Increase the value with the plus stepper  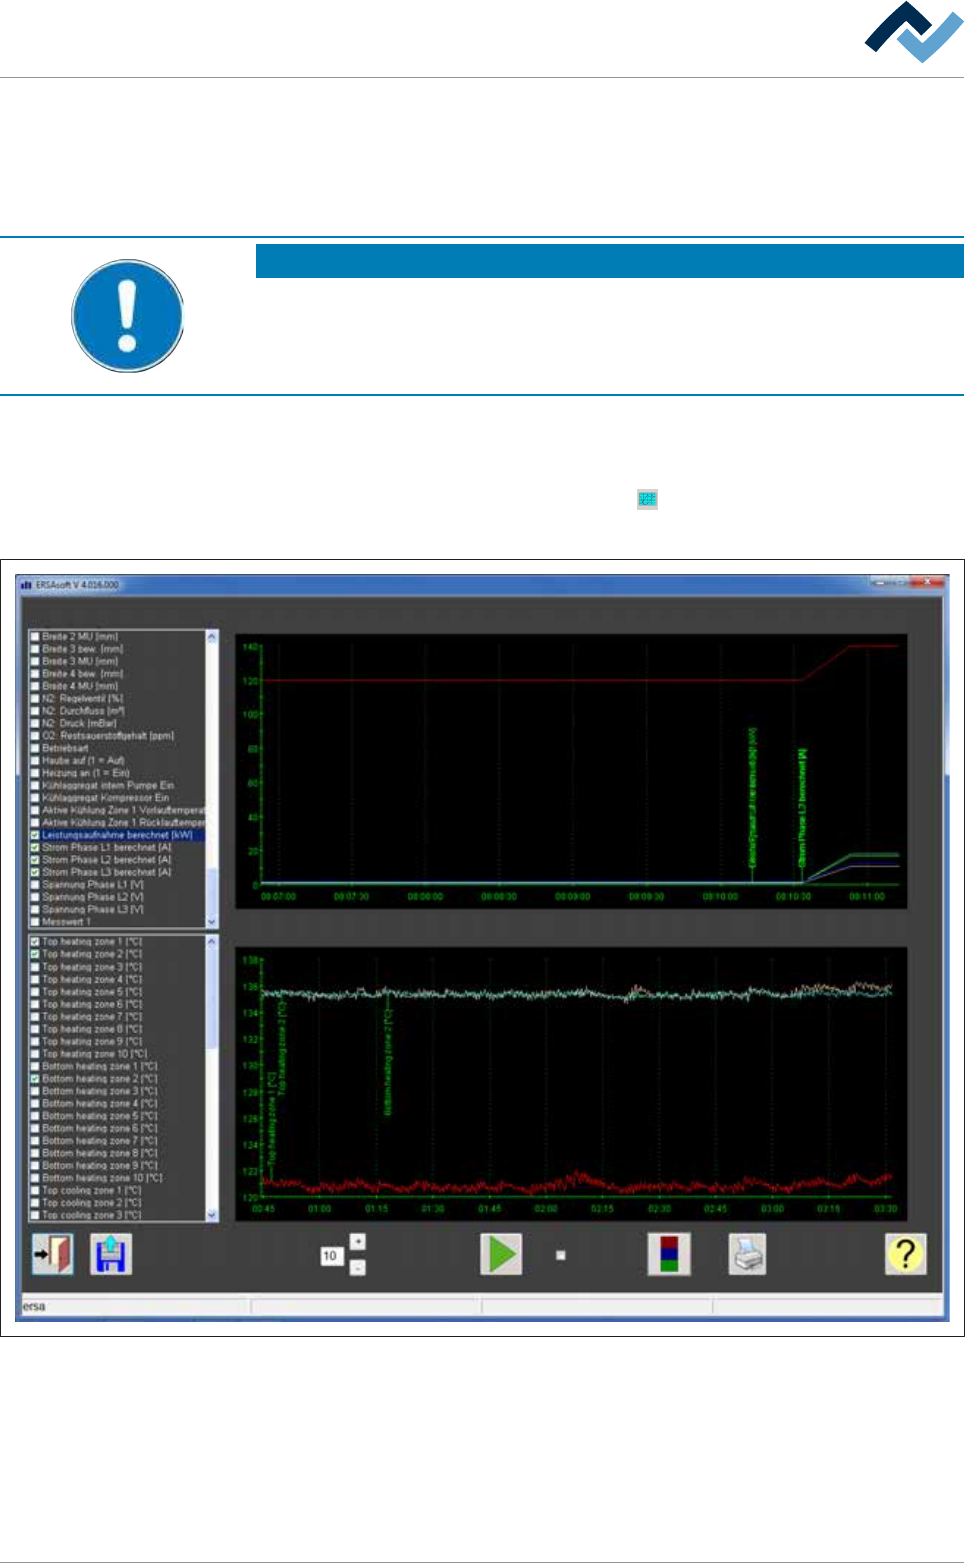point(358,1242)
